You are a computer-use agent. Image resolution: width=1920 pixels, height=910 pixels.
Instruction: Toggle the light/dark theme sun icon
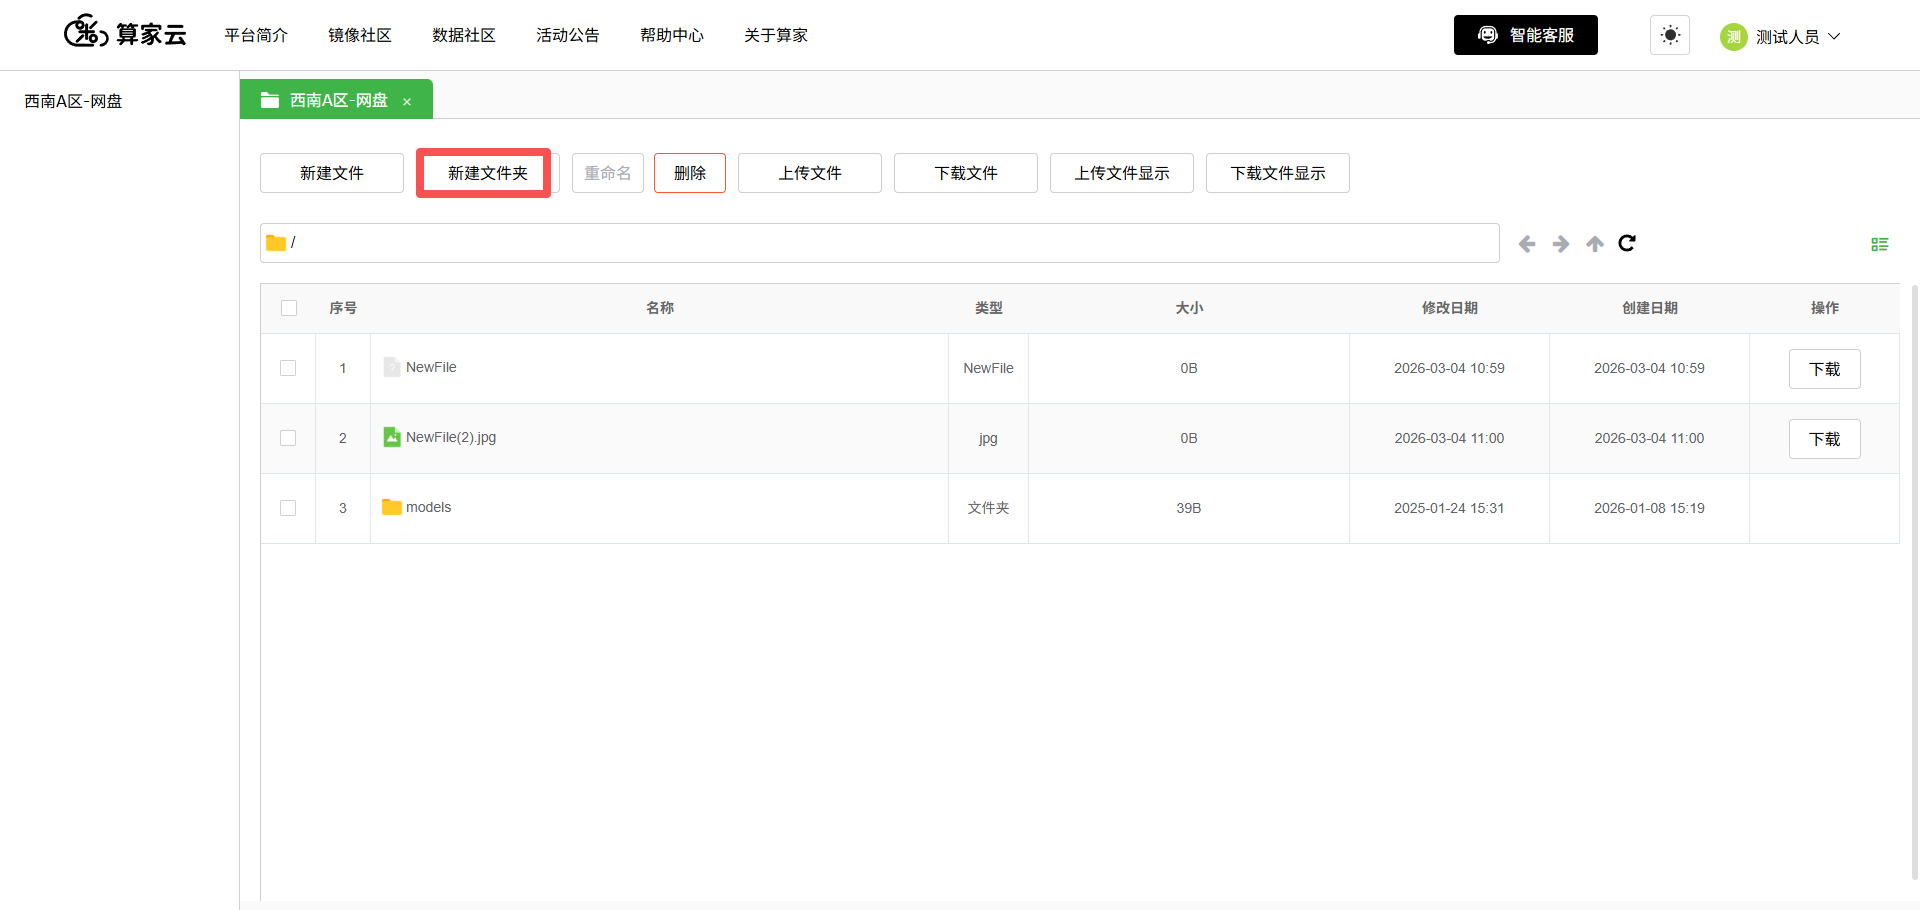click(x=1670, y=35)
